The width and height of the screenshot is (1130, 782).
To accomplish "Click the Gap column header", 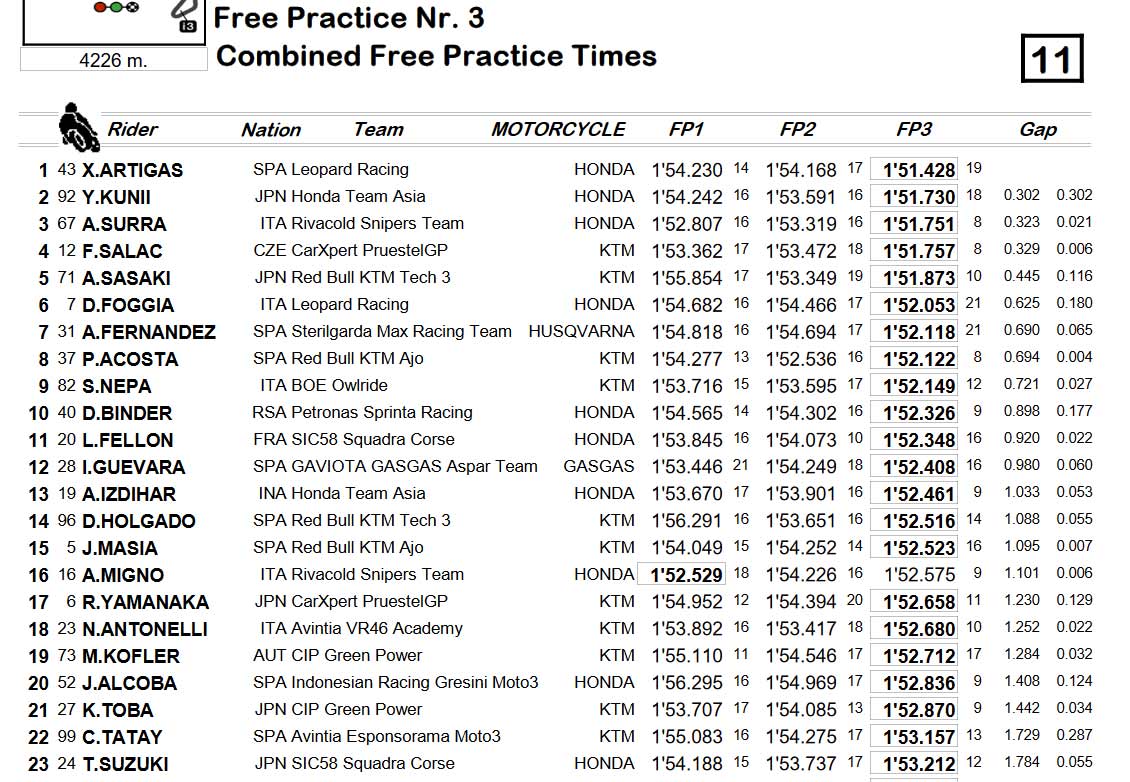I will (x=1038, y=129).
